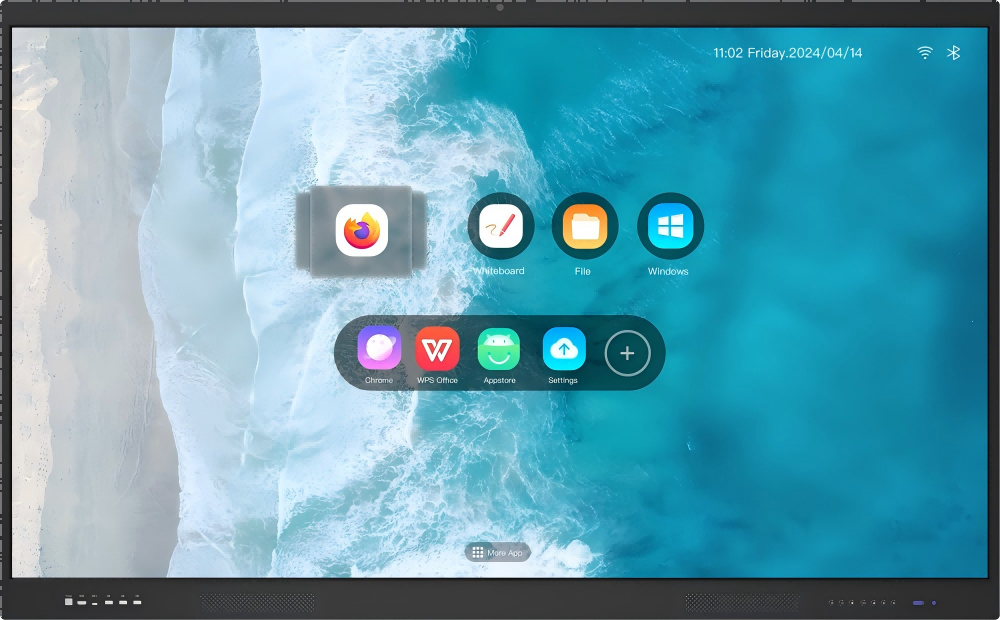Image resolution: width=1000 pixels, height=620 pixels.
Task: Switch to Windows via its icon
Action: (x=669, y=226)
